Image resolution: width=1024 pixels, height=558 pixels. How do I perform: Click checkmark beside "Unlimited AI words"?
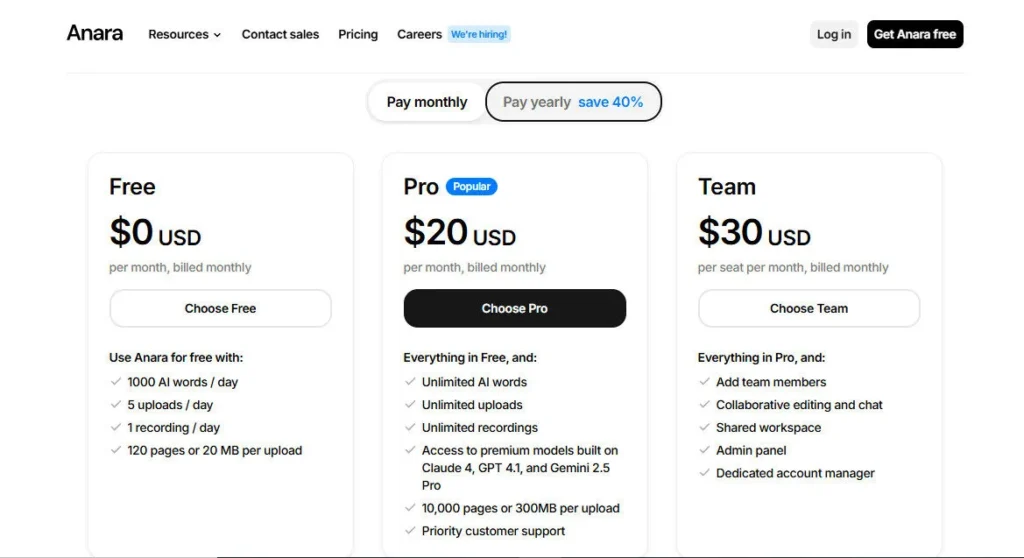pos(411,382)
